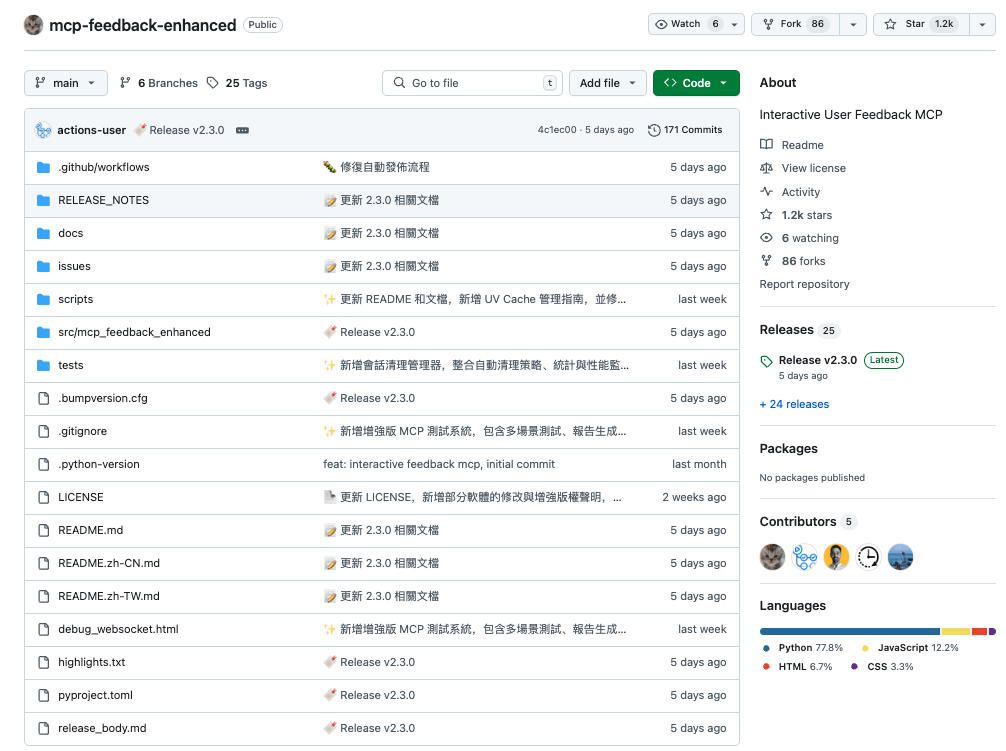Click the JavaScript yellow language segment
This screenshot has height=751, width=1006.
click(956, 632)
